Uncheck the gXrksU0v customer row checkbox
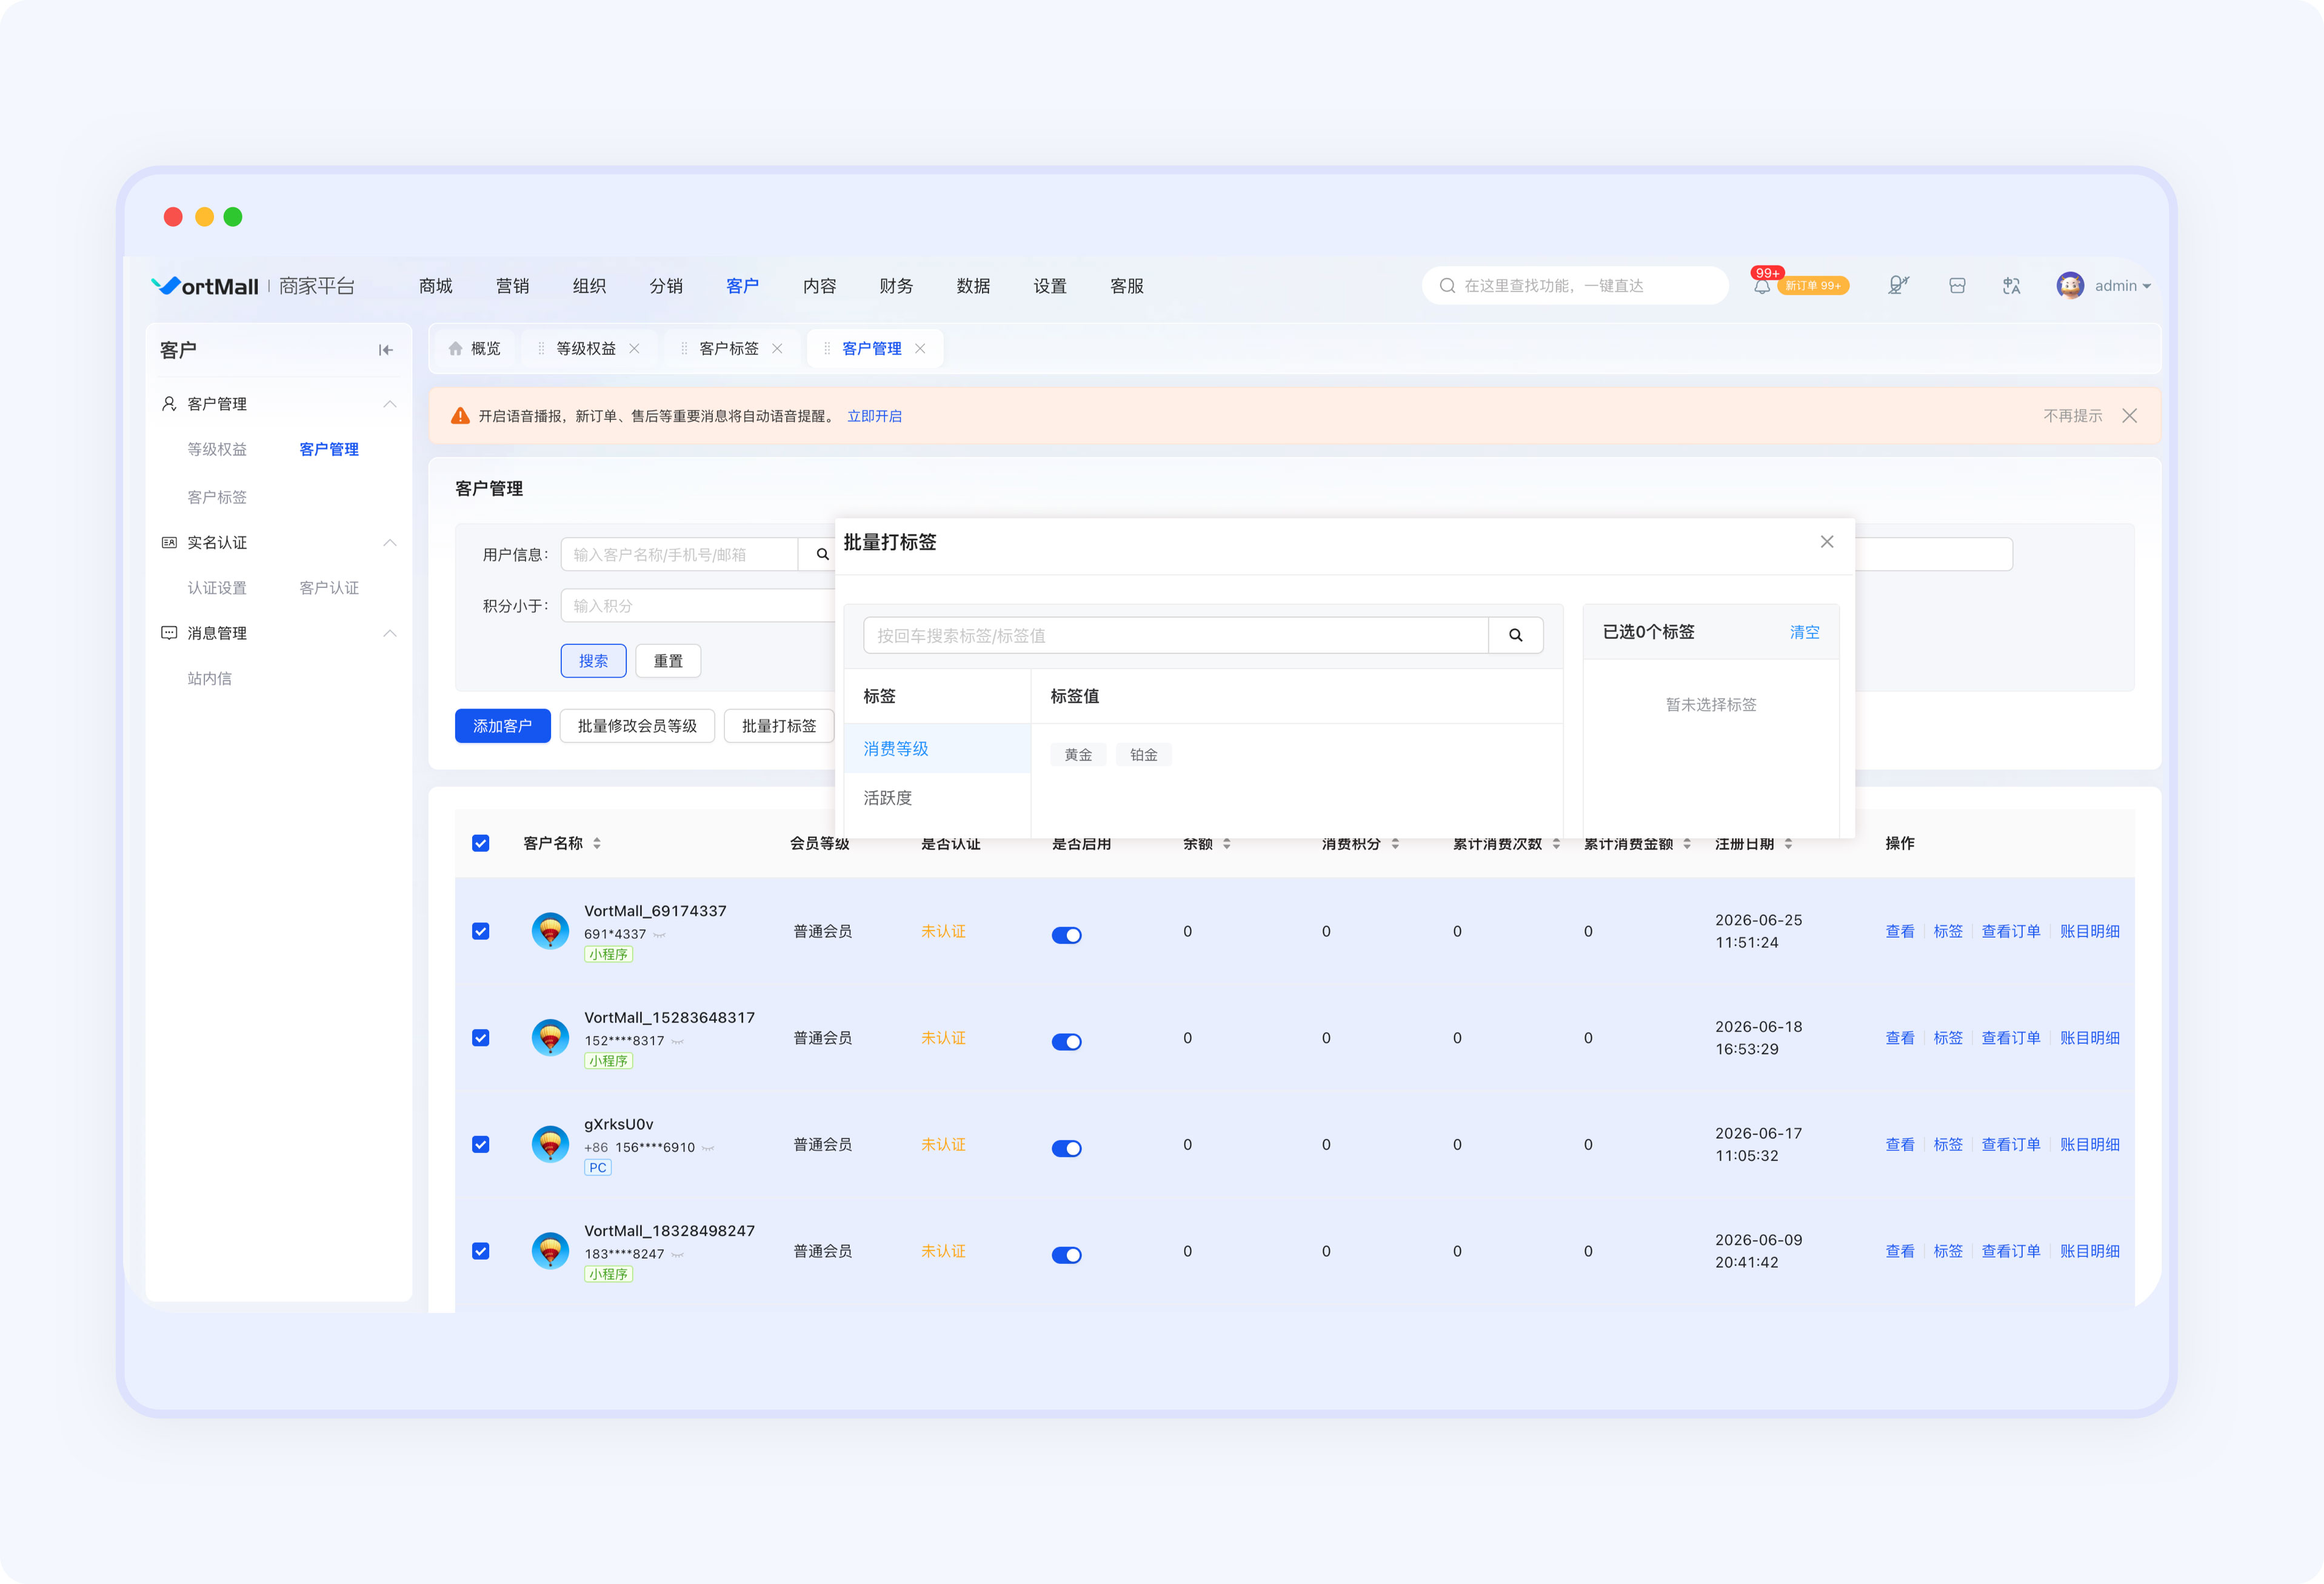The image size is (2324, 1584). (481, 1144)
